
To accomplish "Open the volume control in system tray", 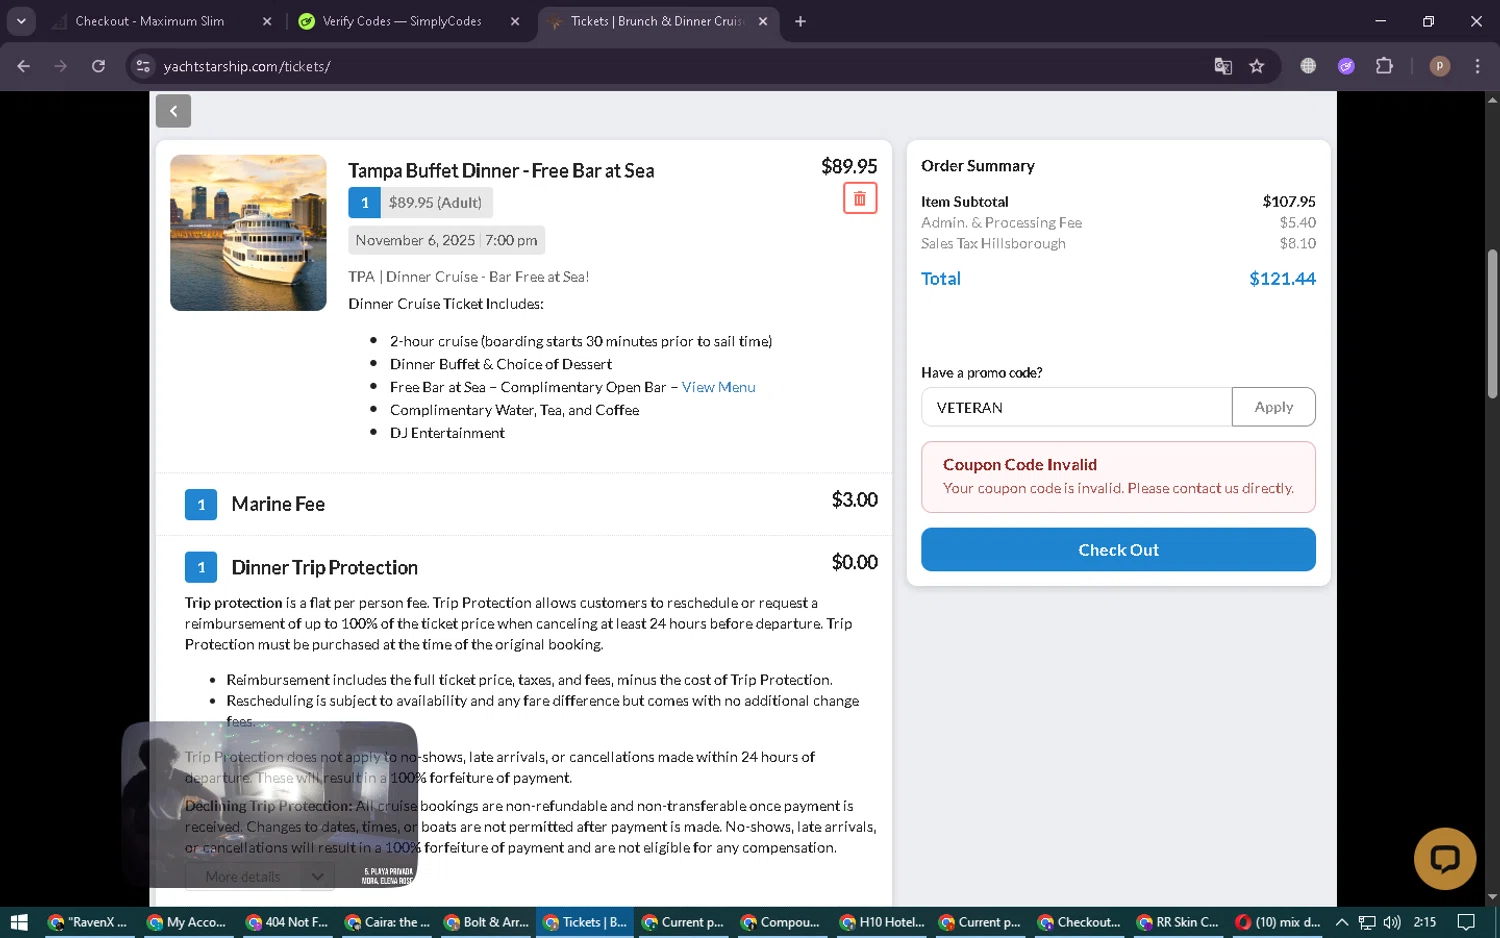I will [x=1392, y=922].
